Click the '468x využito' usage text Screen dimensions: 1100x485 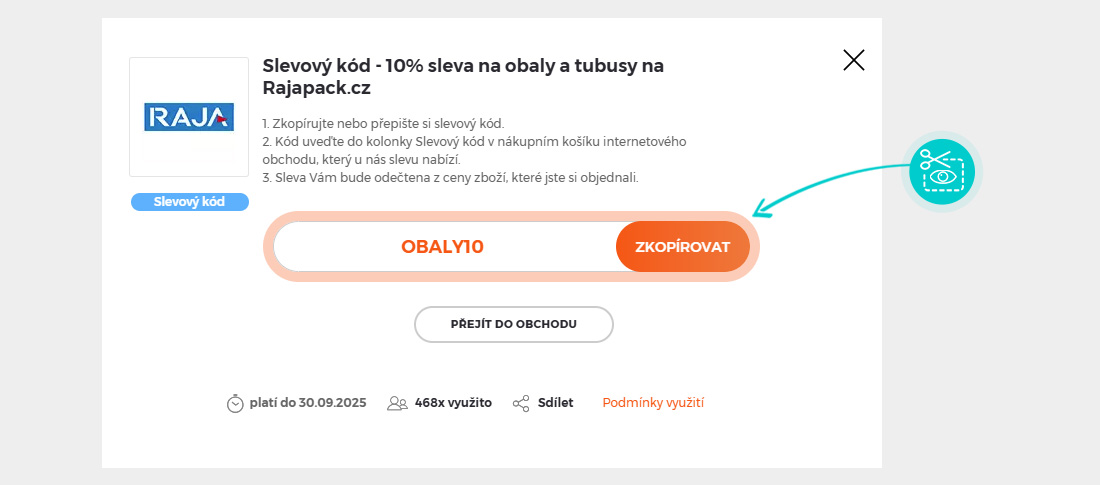(x=453, y=403)
